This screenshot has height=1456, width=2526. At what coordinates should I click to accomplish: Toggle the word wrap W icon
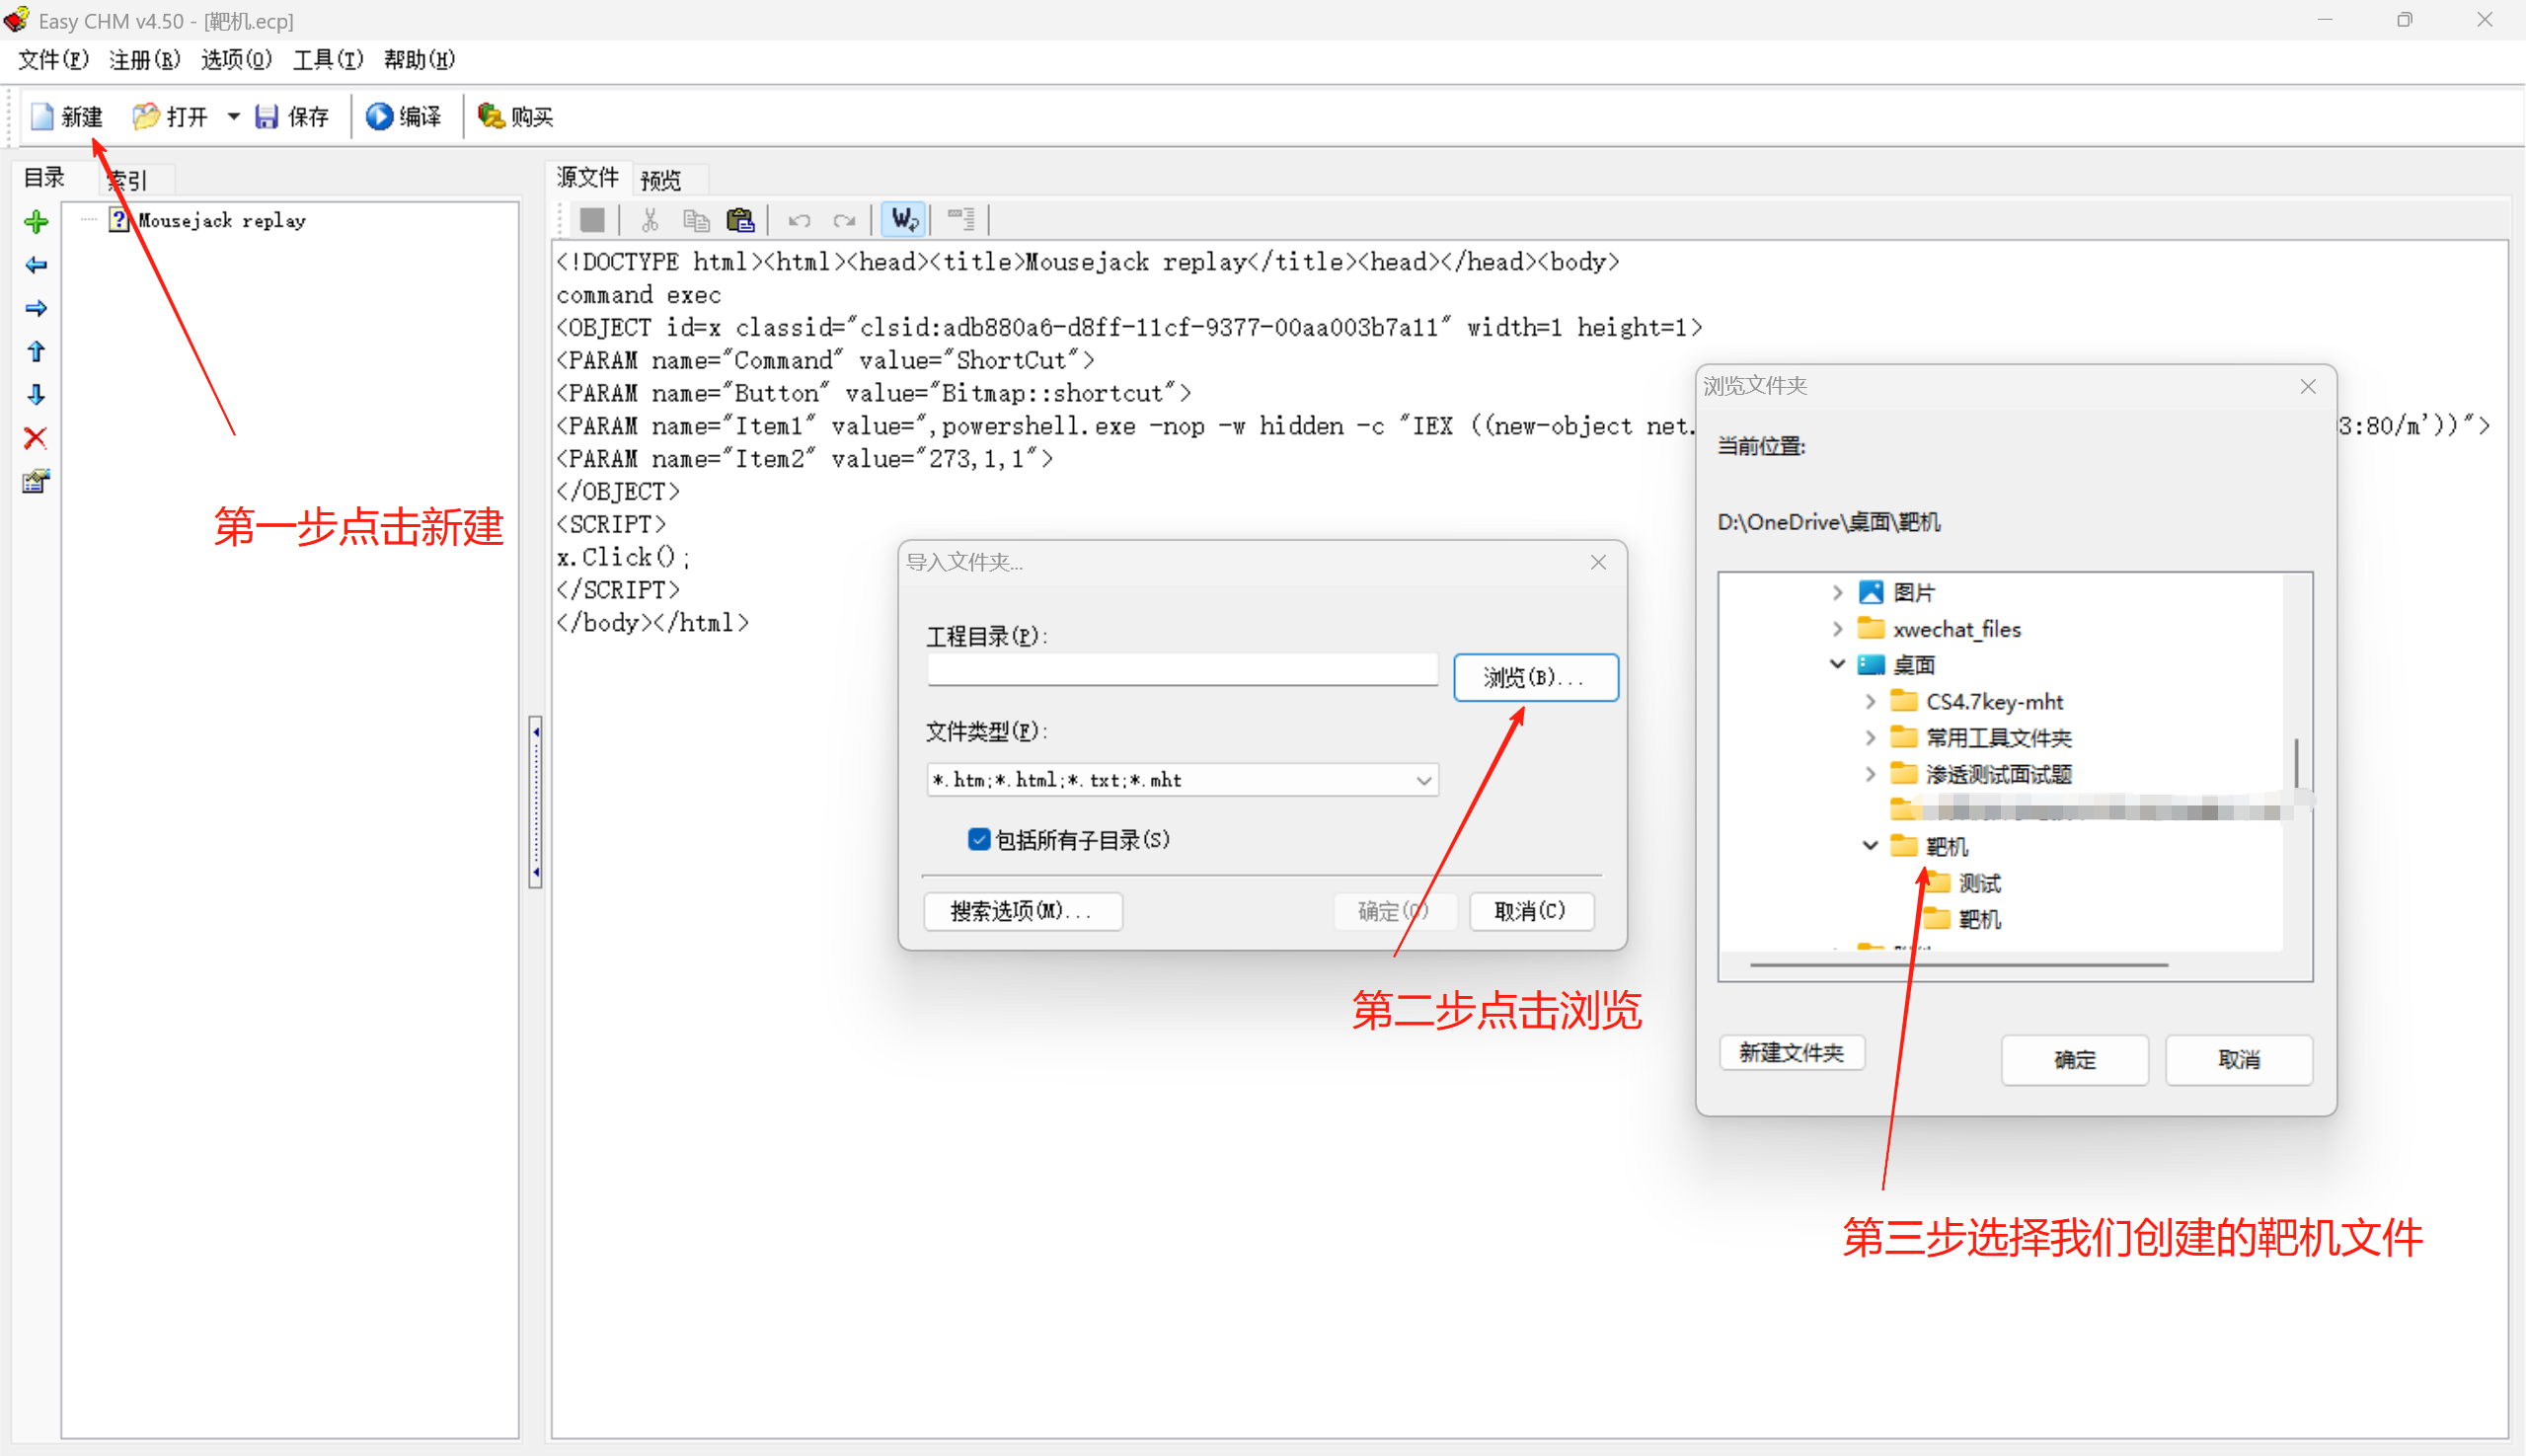pyautogui.click(x=904, y=219)
